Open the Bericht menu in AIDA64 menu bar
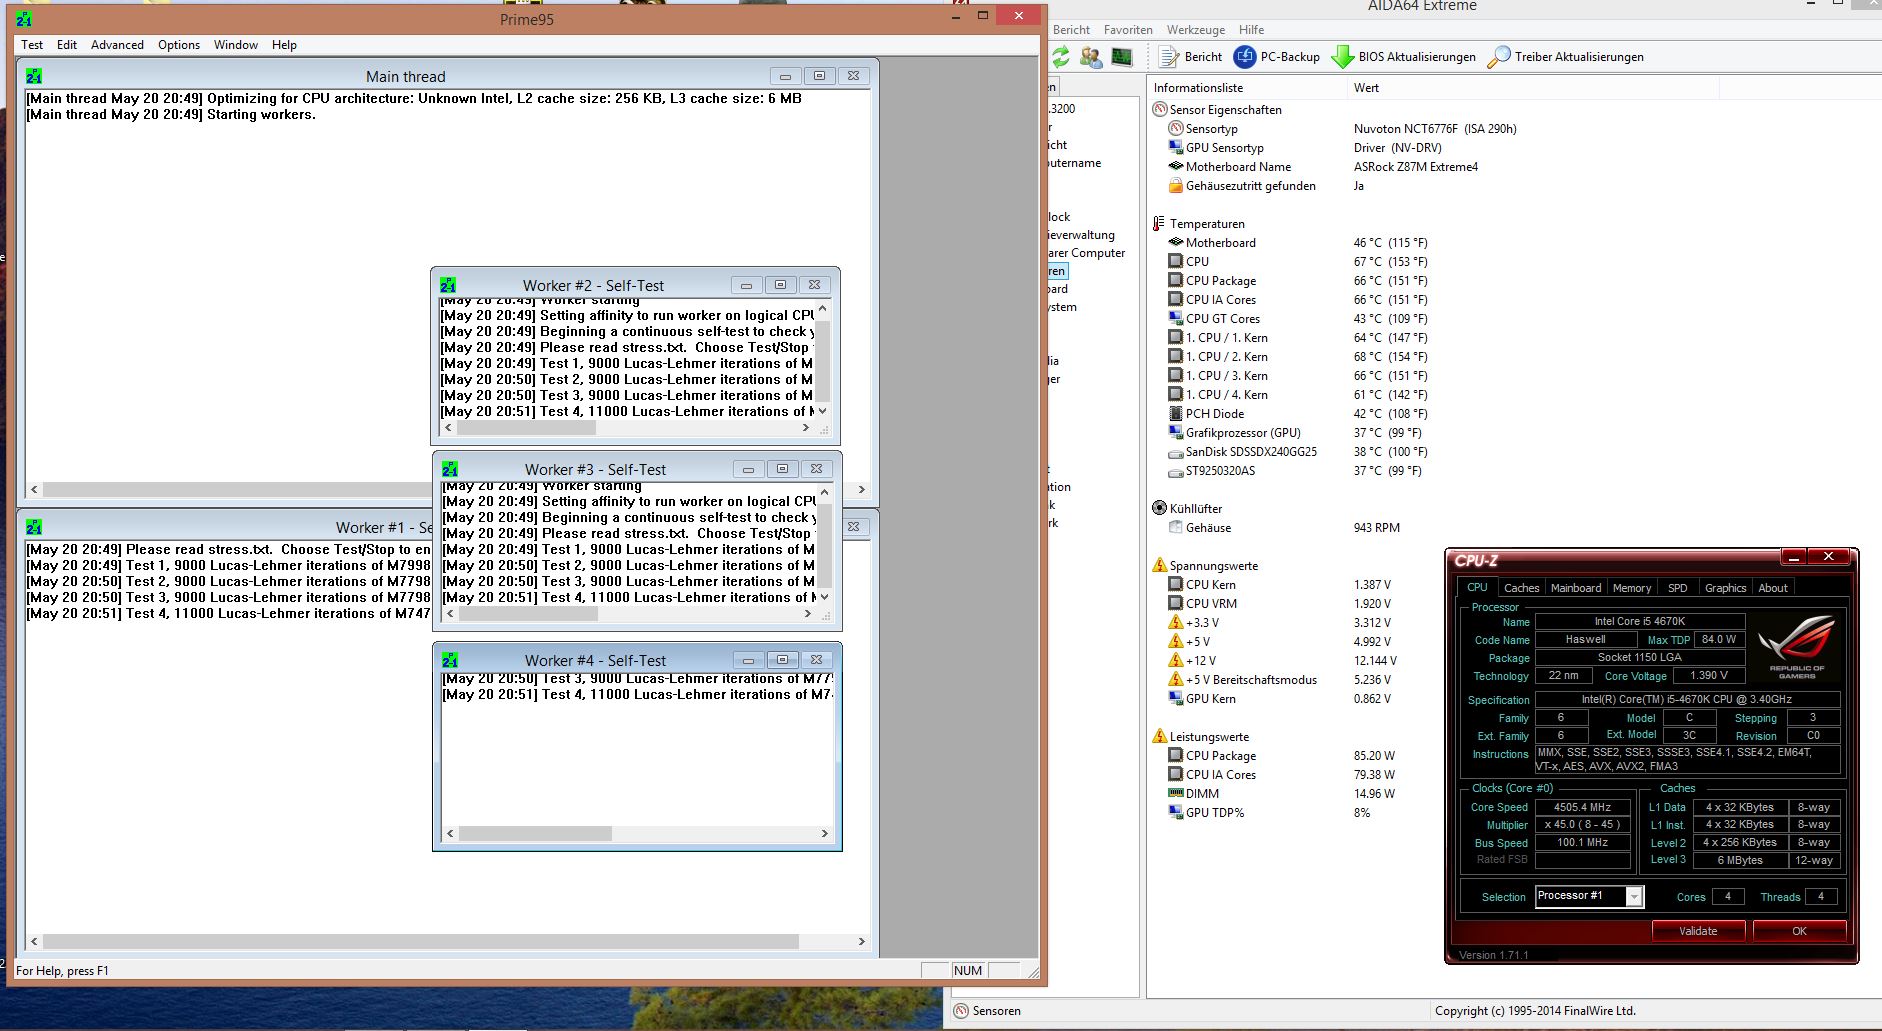This screenshot has width=1882, height=1031. [1071, 30]
